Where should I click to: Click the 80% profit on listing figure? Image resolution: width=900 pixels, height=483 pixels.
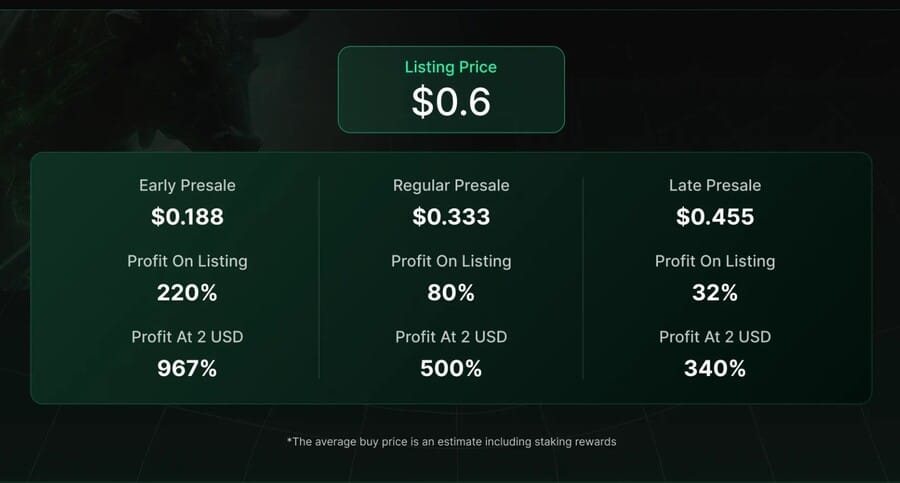(x=451, y=293)
